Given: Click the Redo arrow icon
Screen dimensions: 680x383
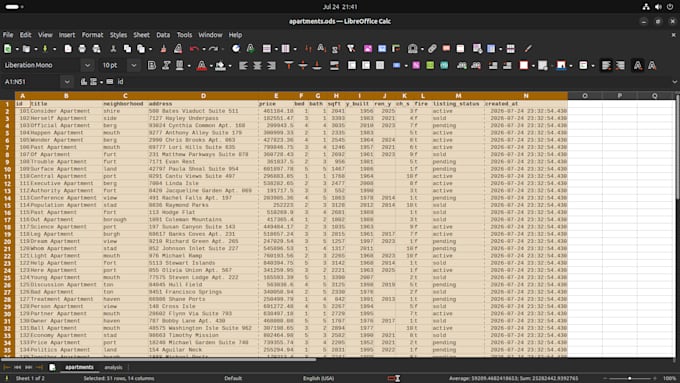Looking at the screenshot, I should [213, 49].
